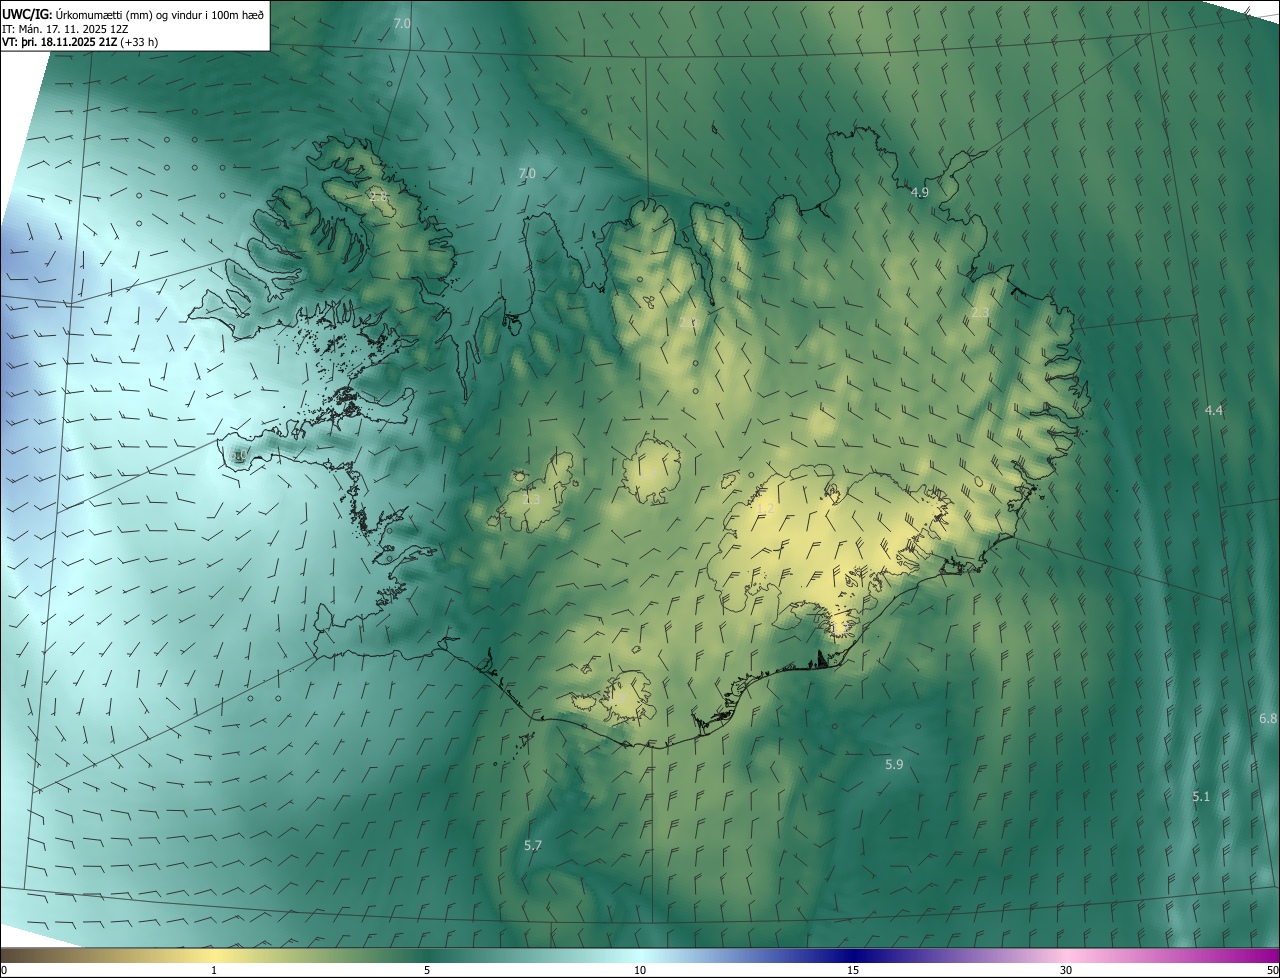Click the 5.7 value label
Screen dimensions: 1280x978
[533, 846]
